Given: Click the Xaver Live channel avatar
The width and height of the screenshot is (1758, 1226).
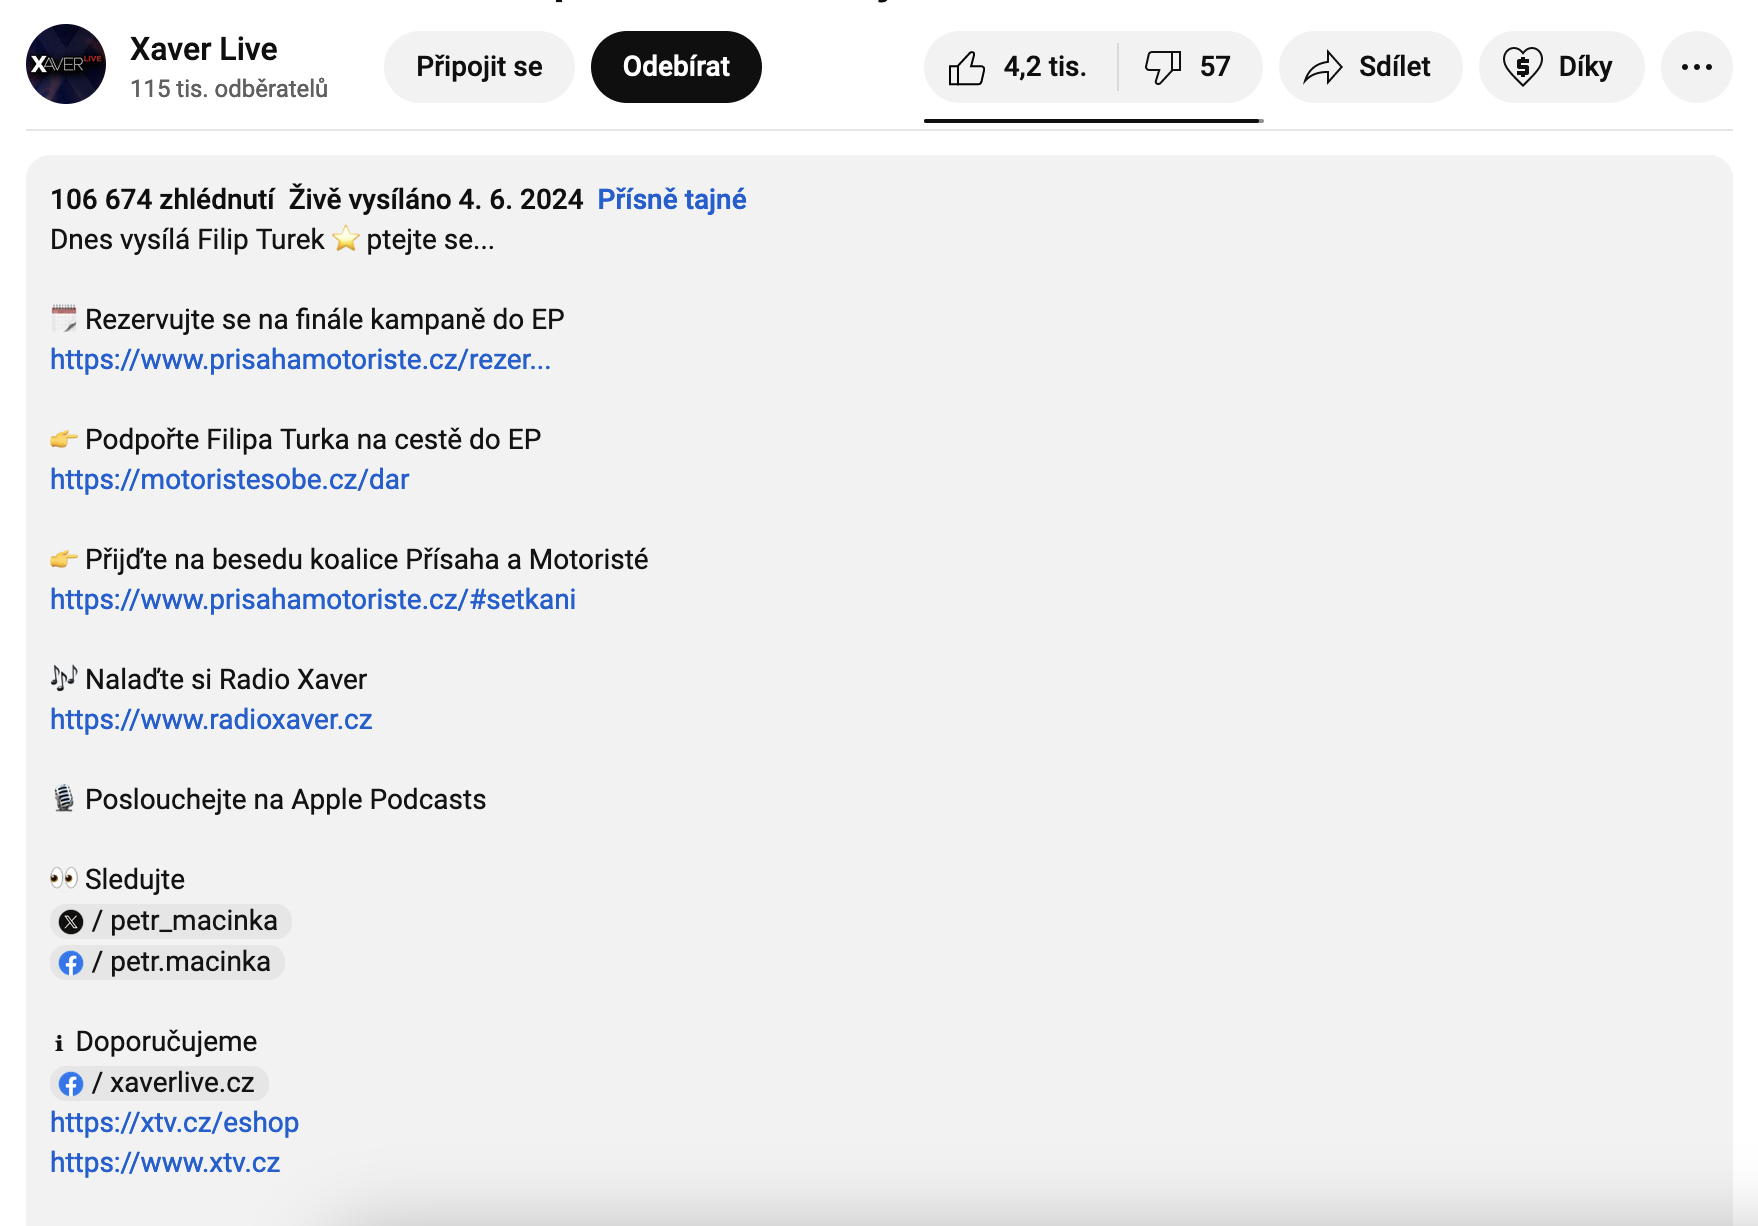Looking at the screenshot, I should [x=66, y=65].
